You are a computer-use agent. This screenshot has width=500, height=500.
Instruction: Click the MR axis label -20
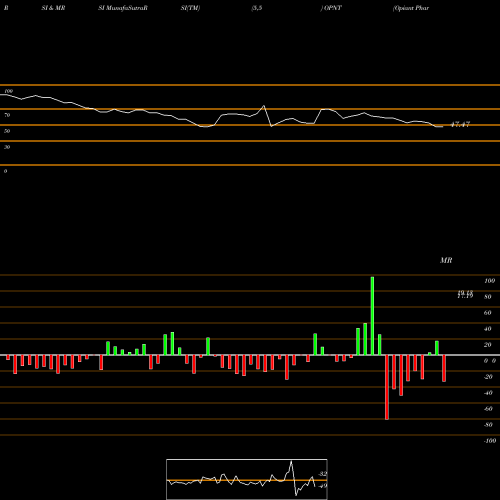(488, 377)
